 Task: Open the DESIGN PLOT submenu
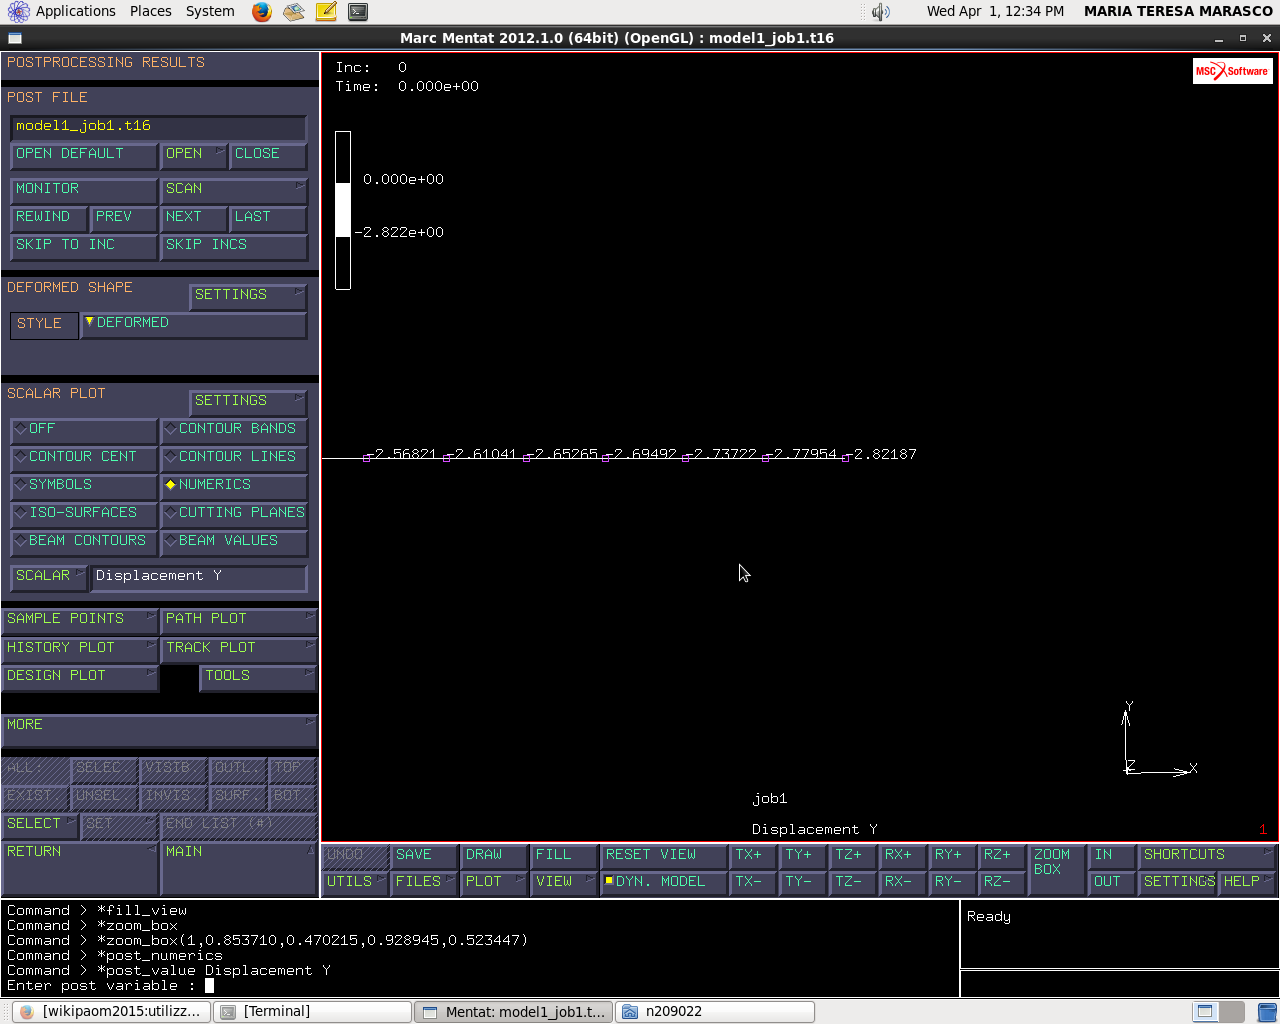(80, 677)
